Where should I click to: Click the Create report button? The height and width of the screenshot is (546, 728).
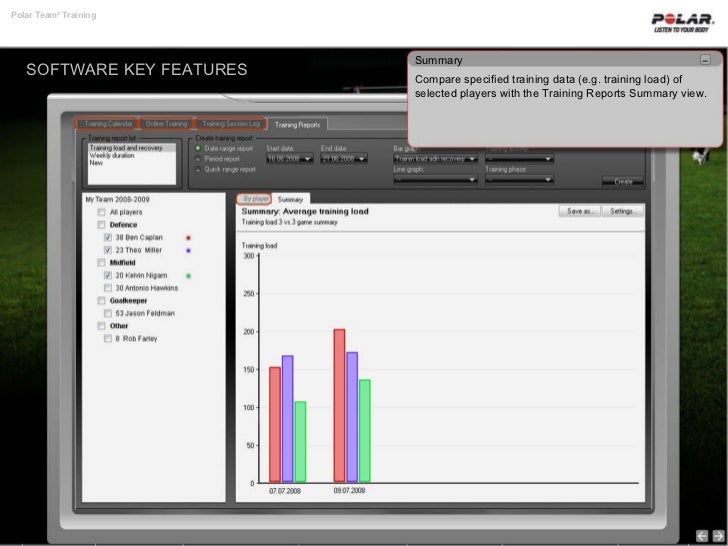623,182
